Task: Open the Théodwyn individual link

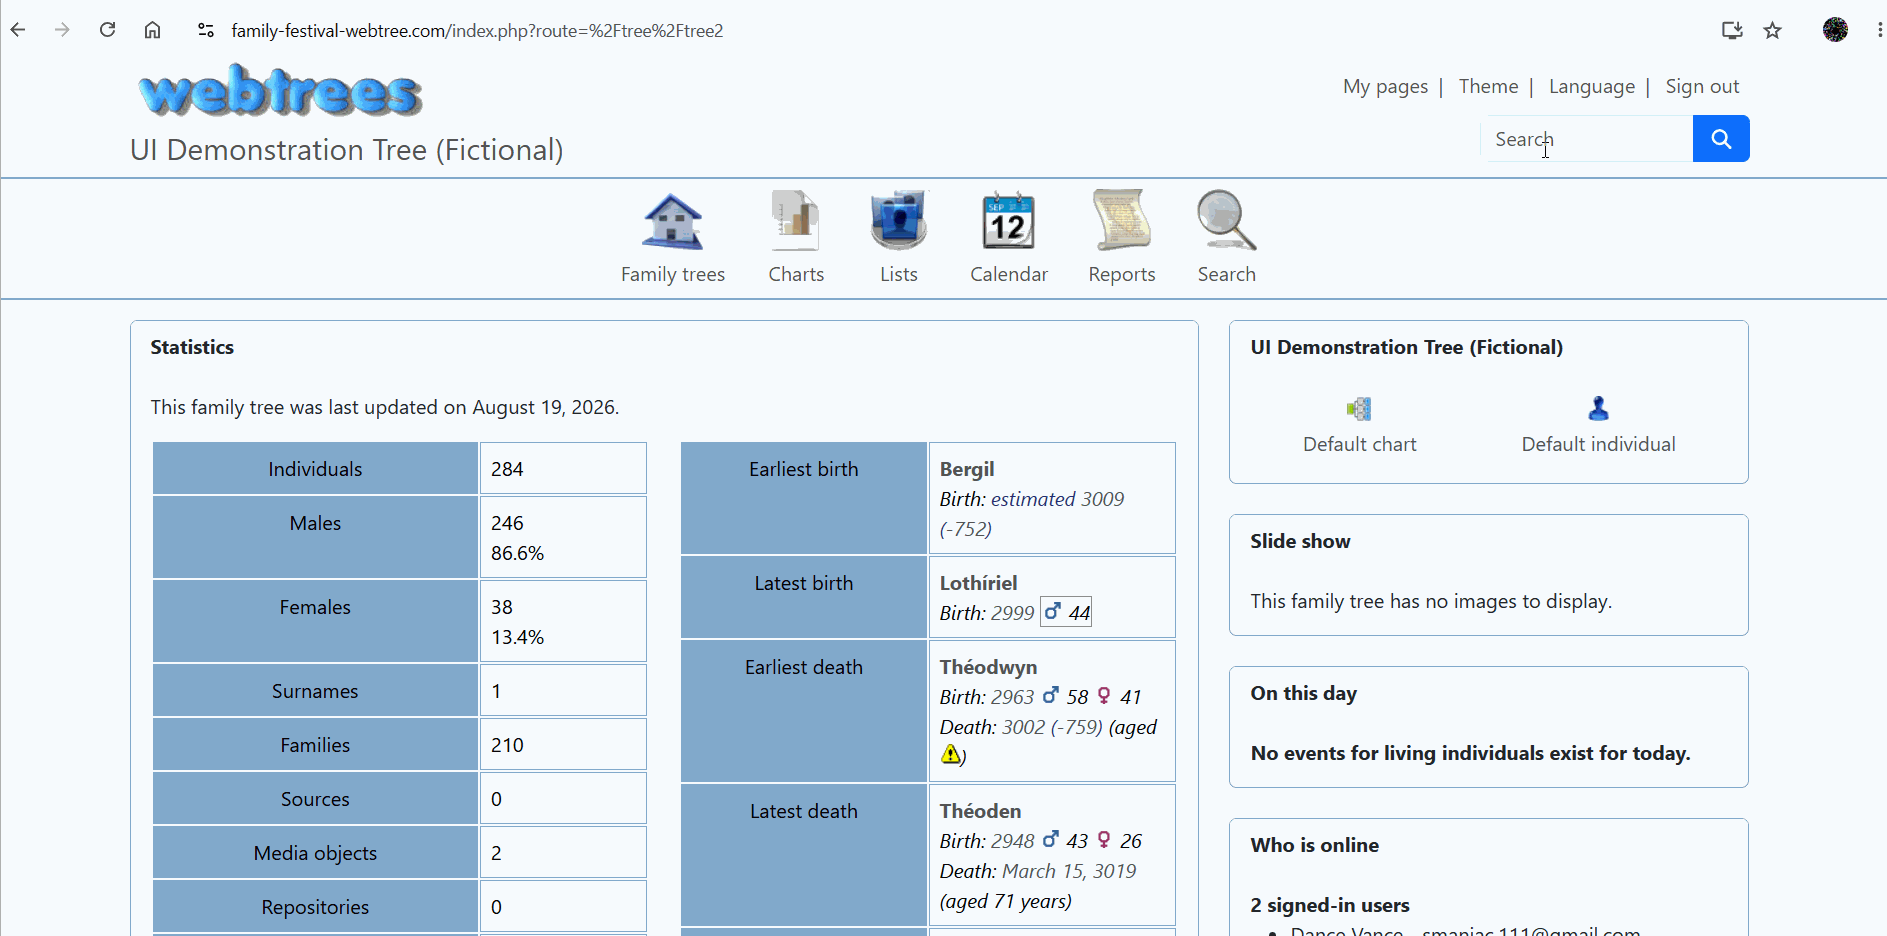Action: (x=988, y=667)
